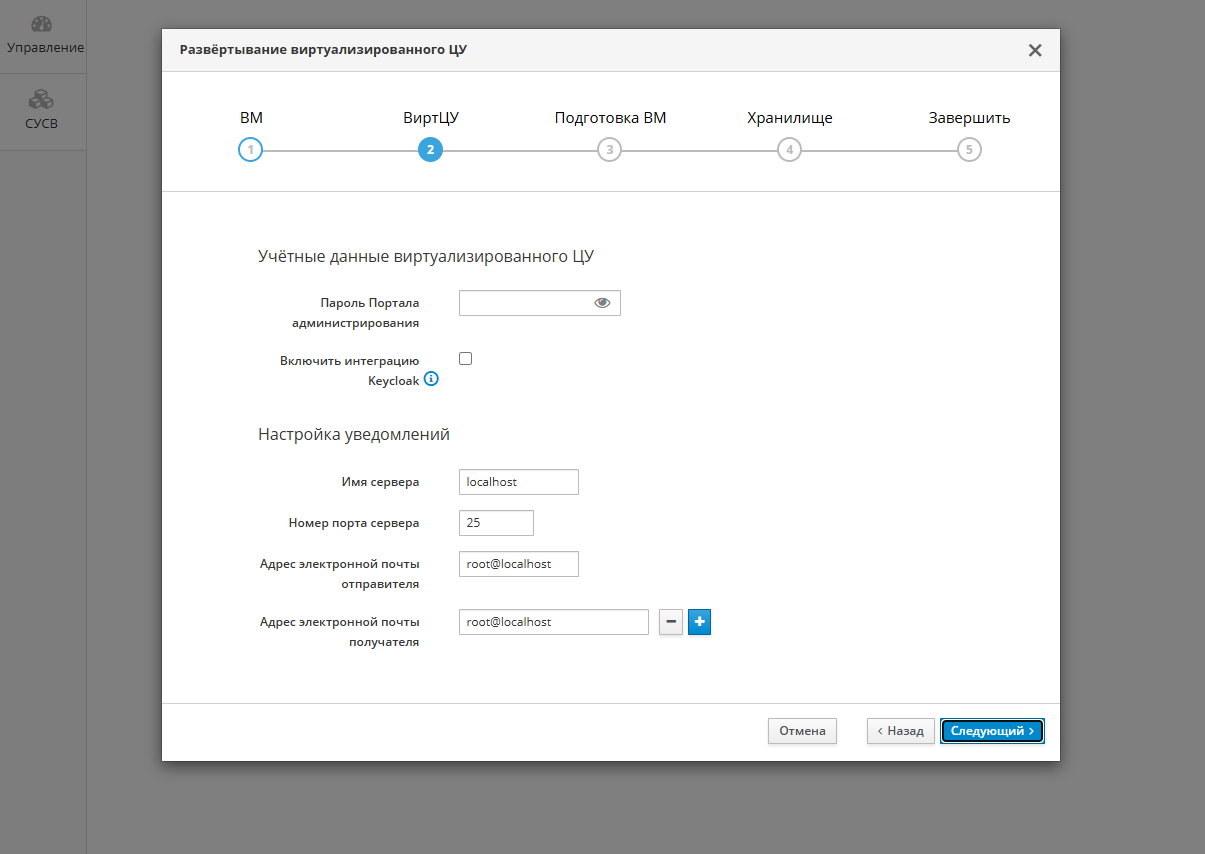1205x854 pixels.
Task: Open the СУСВ sidebar icon
Action: click(42, 100)
